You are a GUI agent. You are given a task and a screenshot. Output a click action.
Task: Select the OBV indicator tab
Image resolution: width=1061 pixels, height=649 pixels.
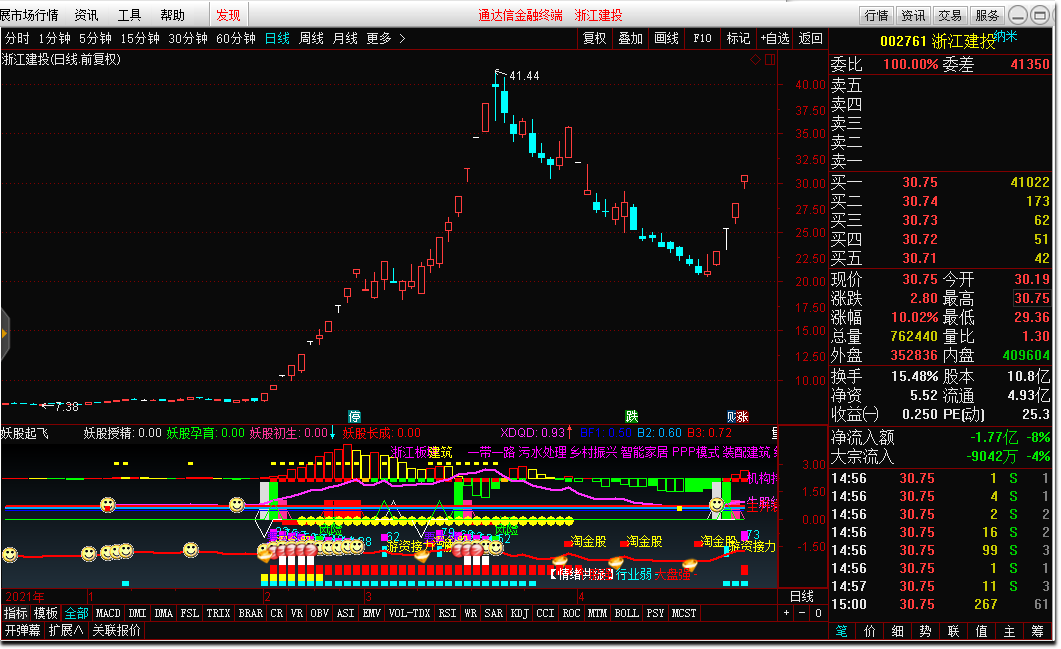point(319,613)
